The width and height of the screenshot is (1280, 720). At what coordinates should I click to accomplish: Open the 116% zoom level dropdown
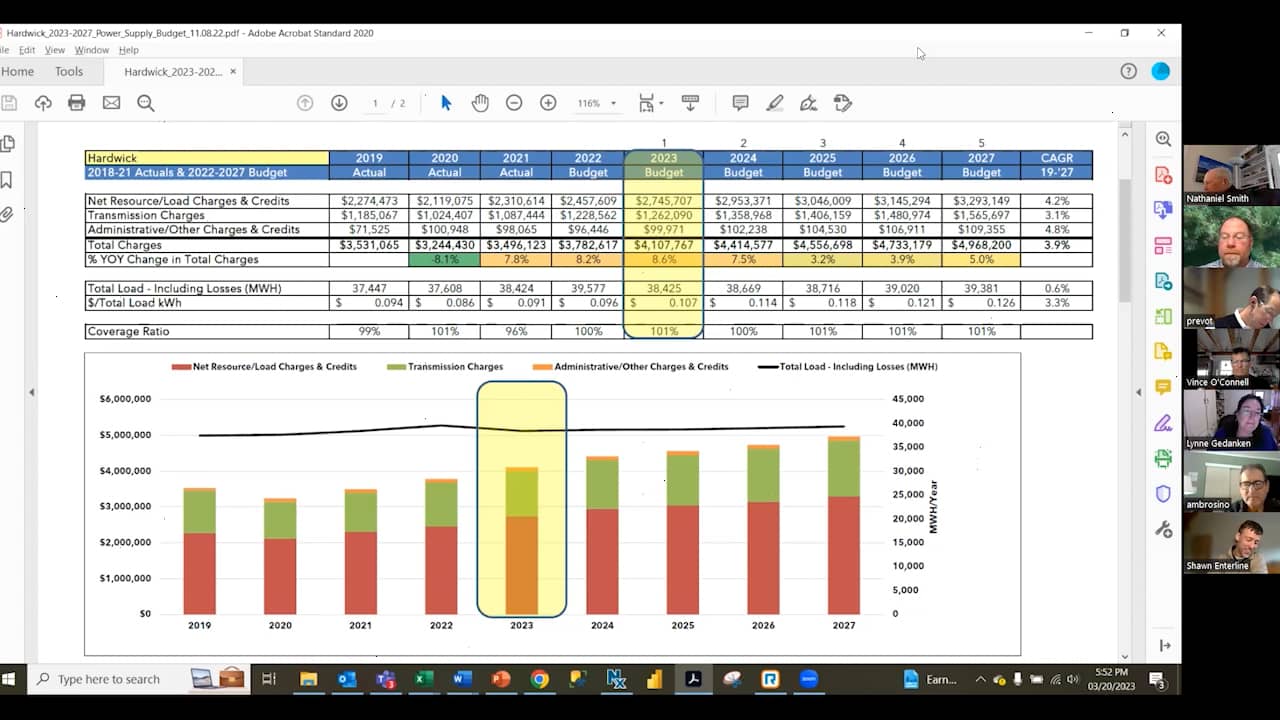click(596, 103)
